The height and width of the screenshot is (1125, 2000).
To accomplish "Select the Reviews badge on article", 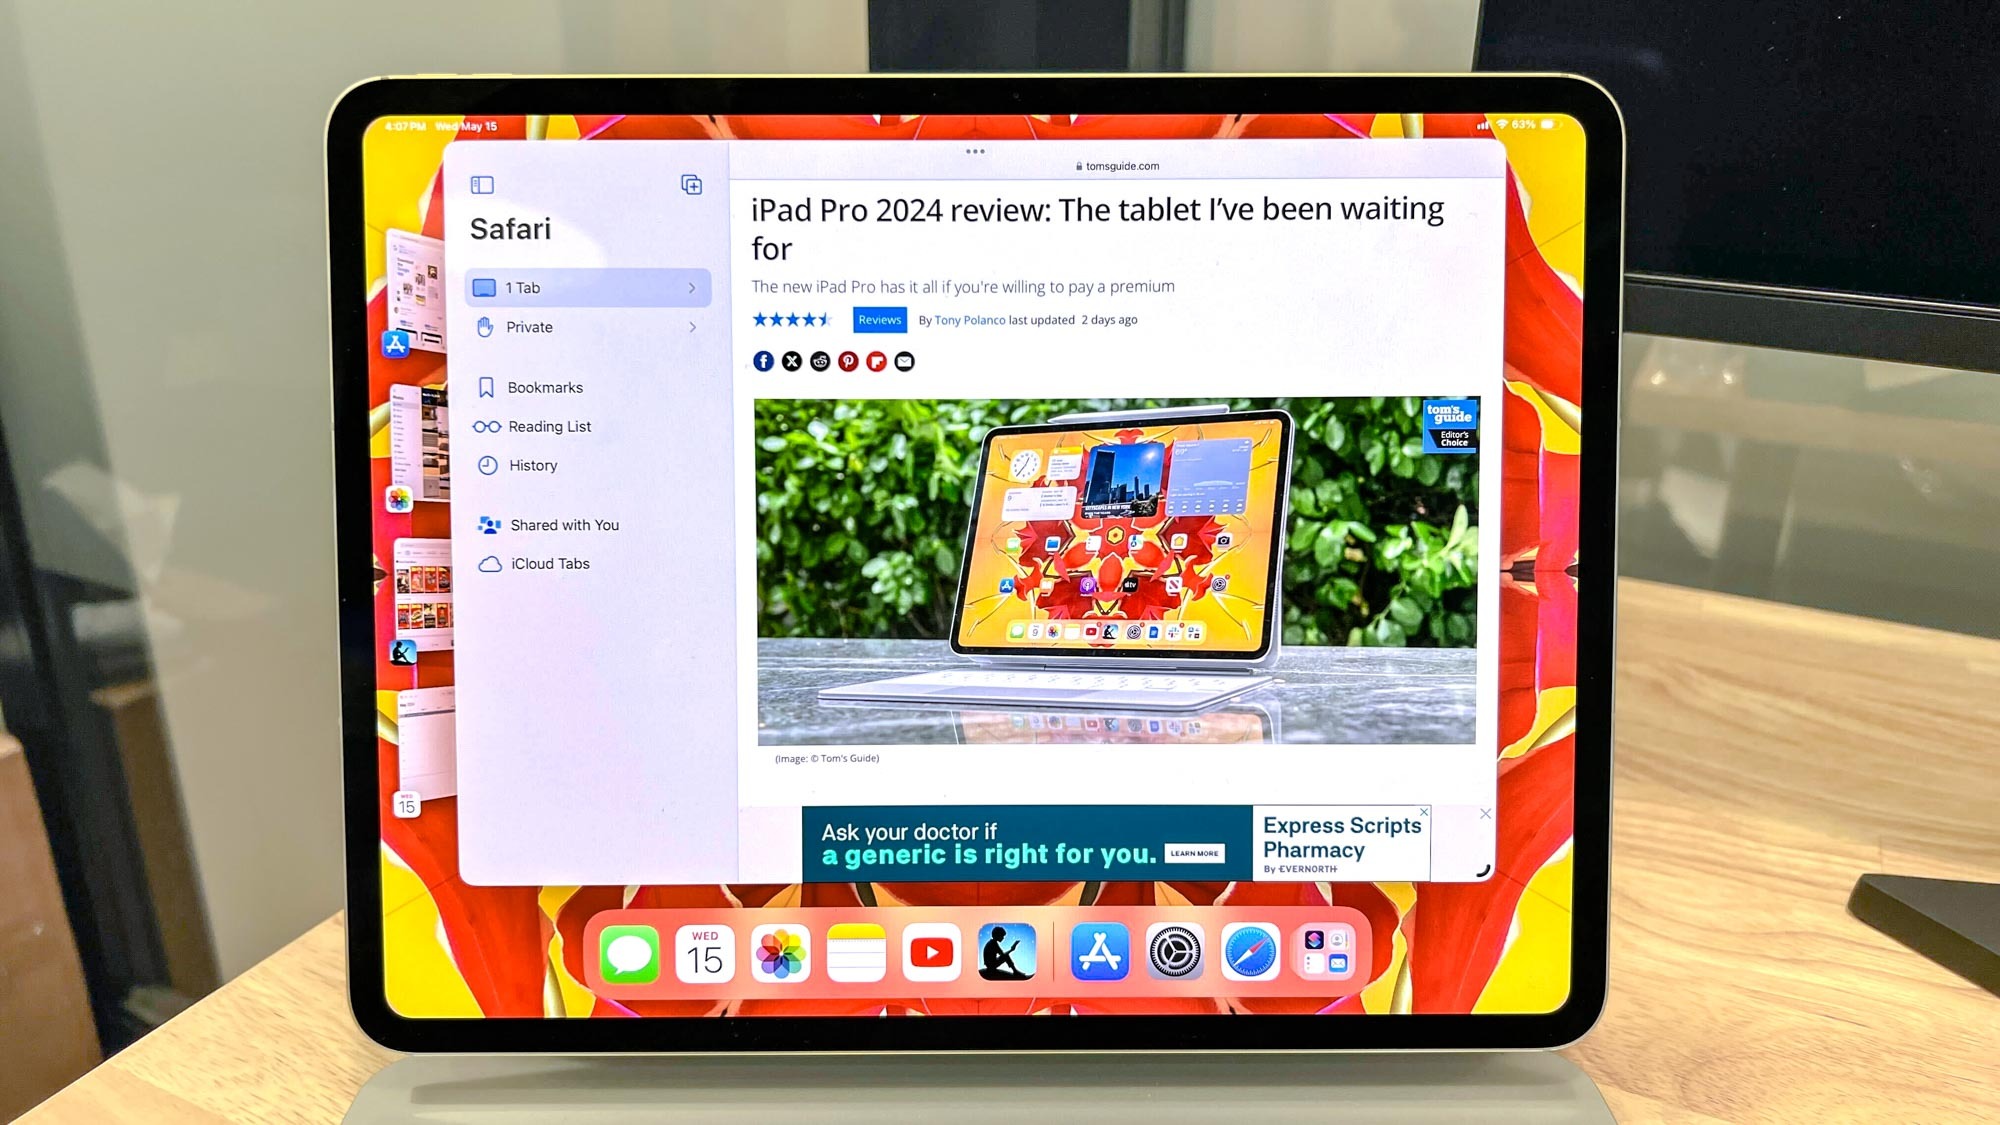I will (x=878, y=320).
